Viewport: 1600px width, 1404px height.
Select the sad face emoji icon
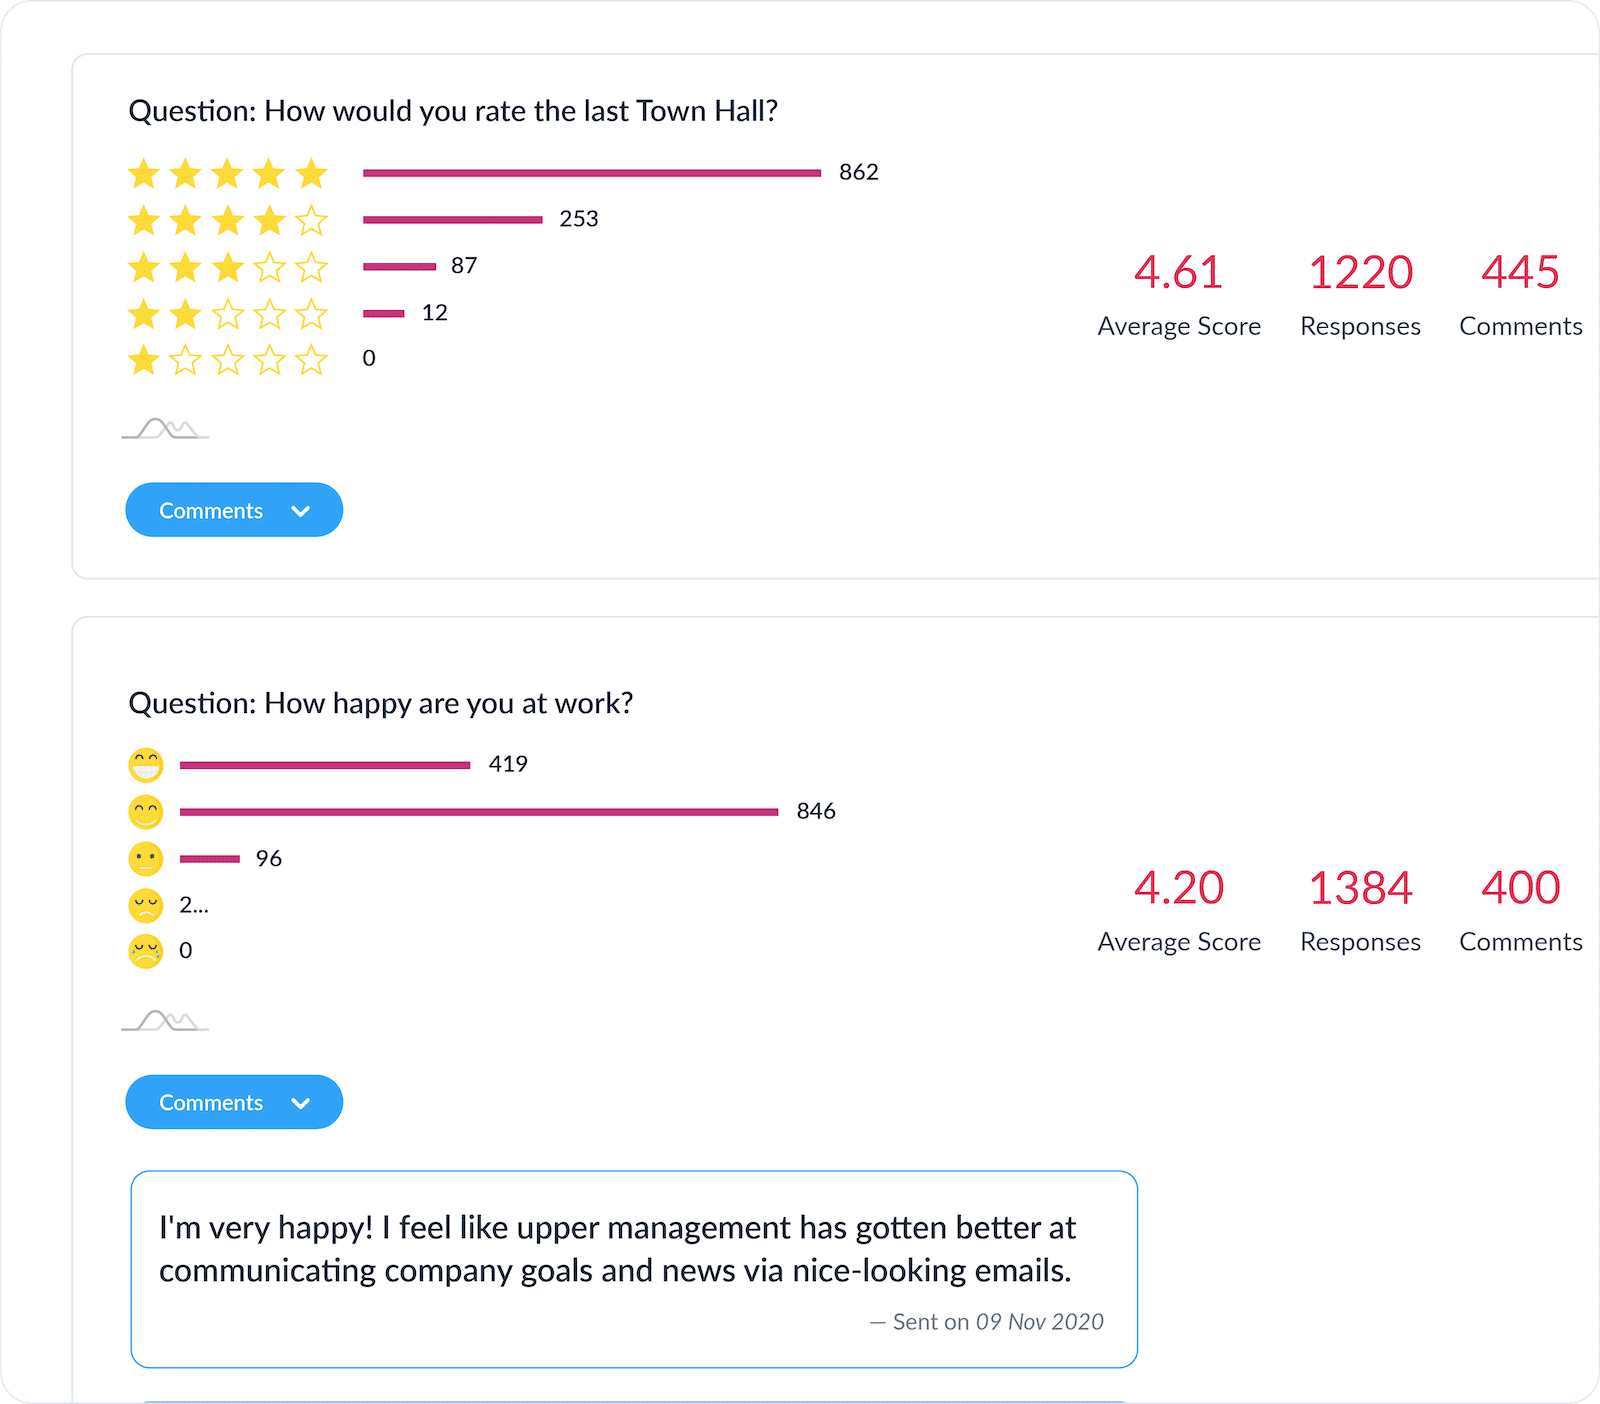146,904
